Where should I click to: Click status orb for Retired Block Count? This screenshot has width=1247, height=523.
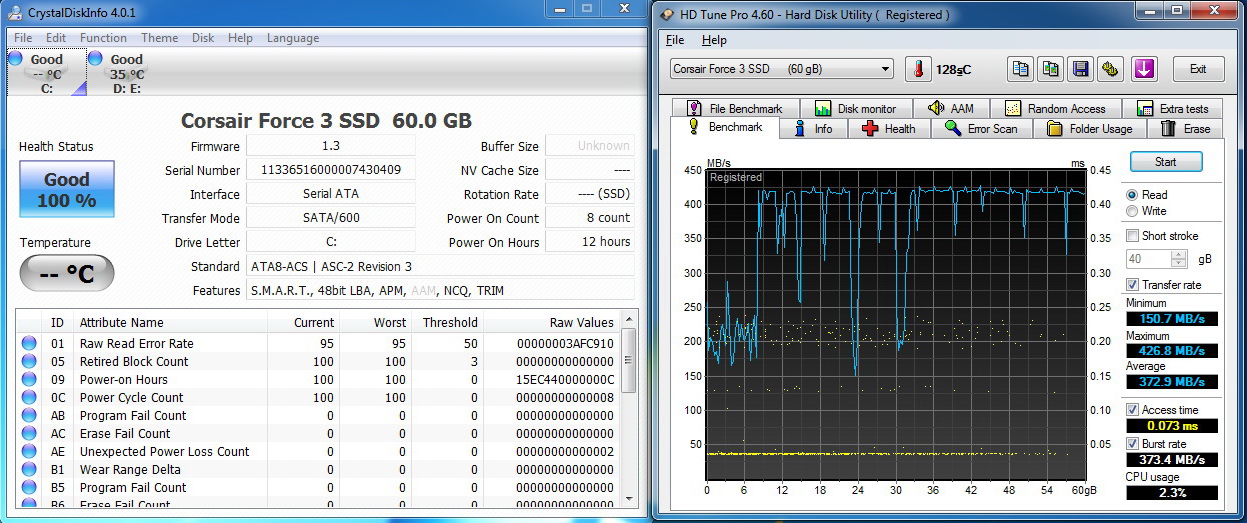(x=29, y=361)
